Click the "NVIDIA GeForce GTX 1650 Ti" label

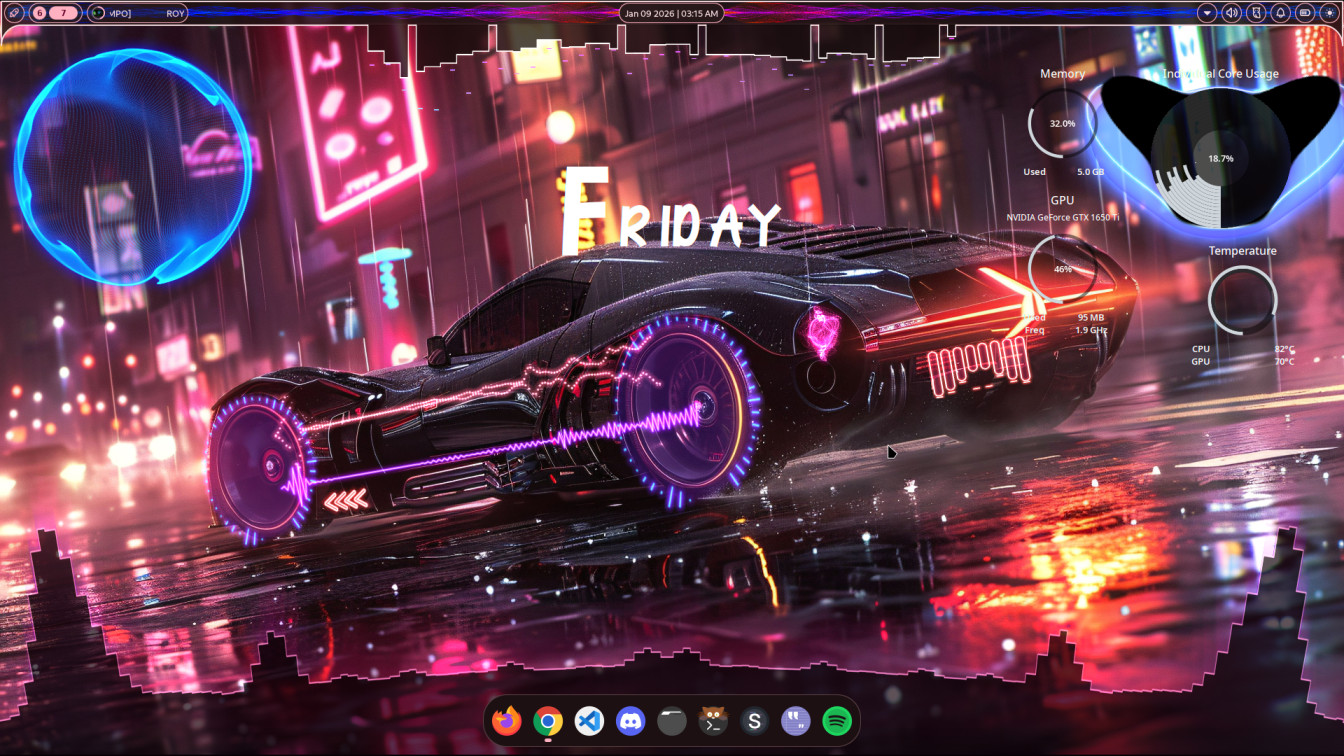(1062, 217)
